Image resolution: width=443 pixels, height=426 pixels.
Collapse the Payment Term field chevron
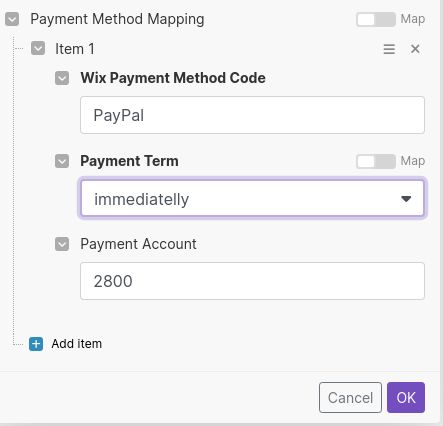pos(62,161)
